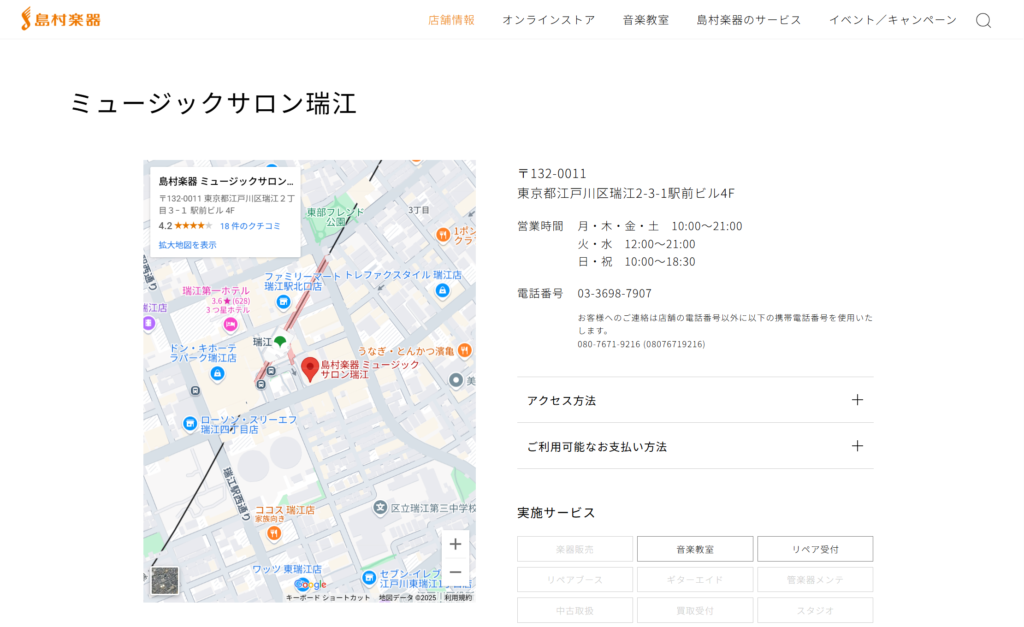This screenshot has height=627, width=1024.
Task: Click the 実施サービス heading
Action: (x=556, y=513)
